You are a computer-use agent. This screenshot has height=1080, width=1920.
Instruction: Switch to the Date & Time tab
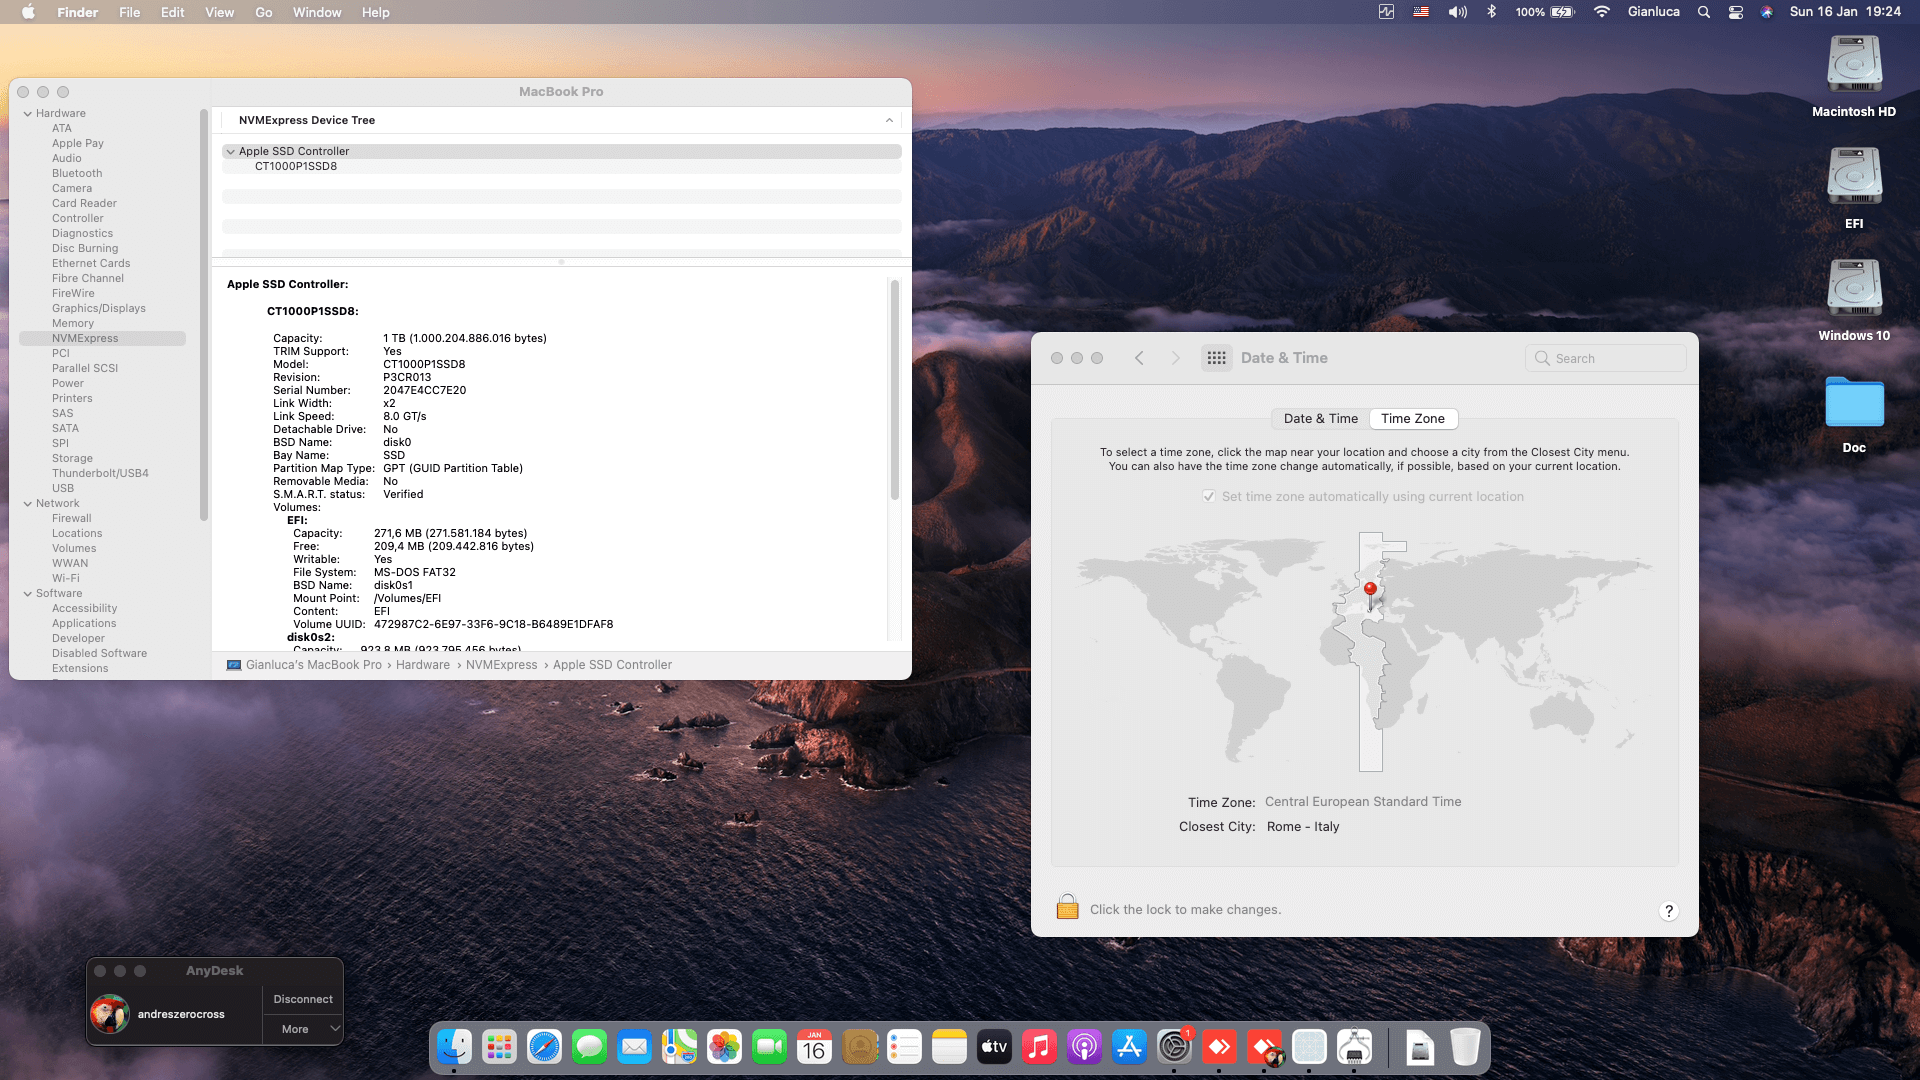tap(1320, 419)
